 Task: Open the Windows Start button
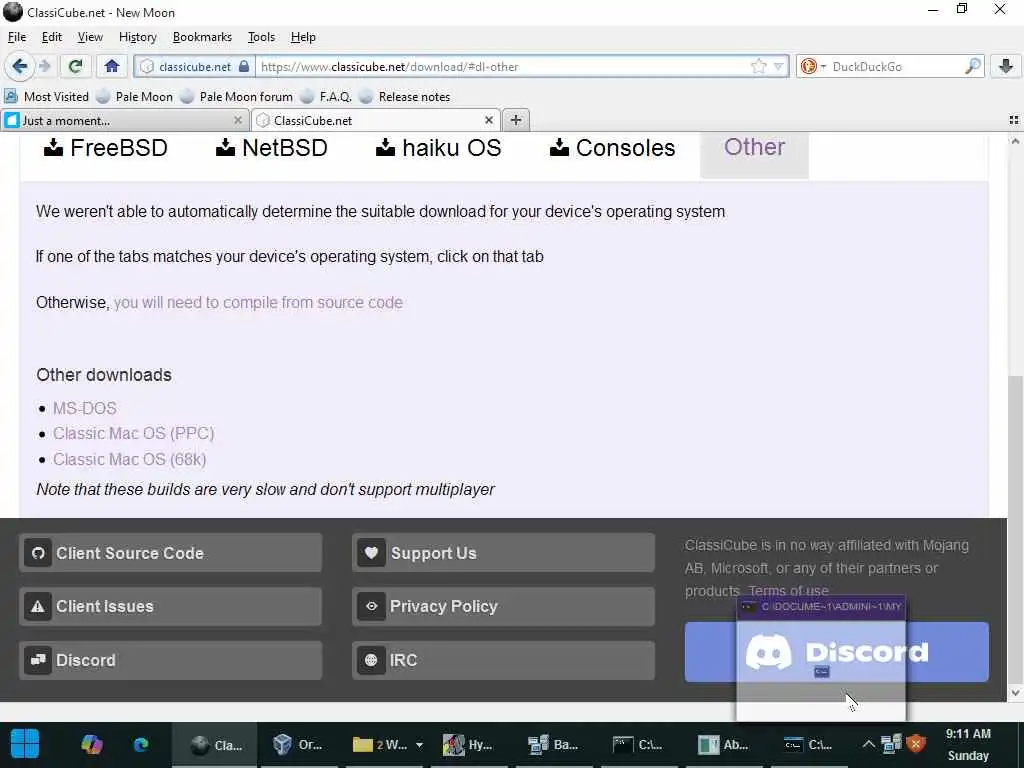[x=25, y=744]
